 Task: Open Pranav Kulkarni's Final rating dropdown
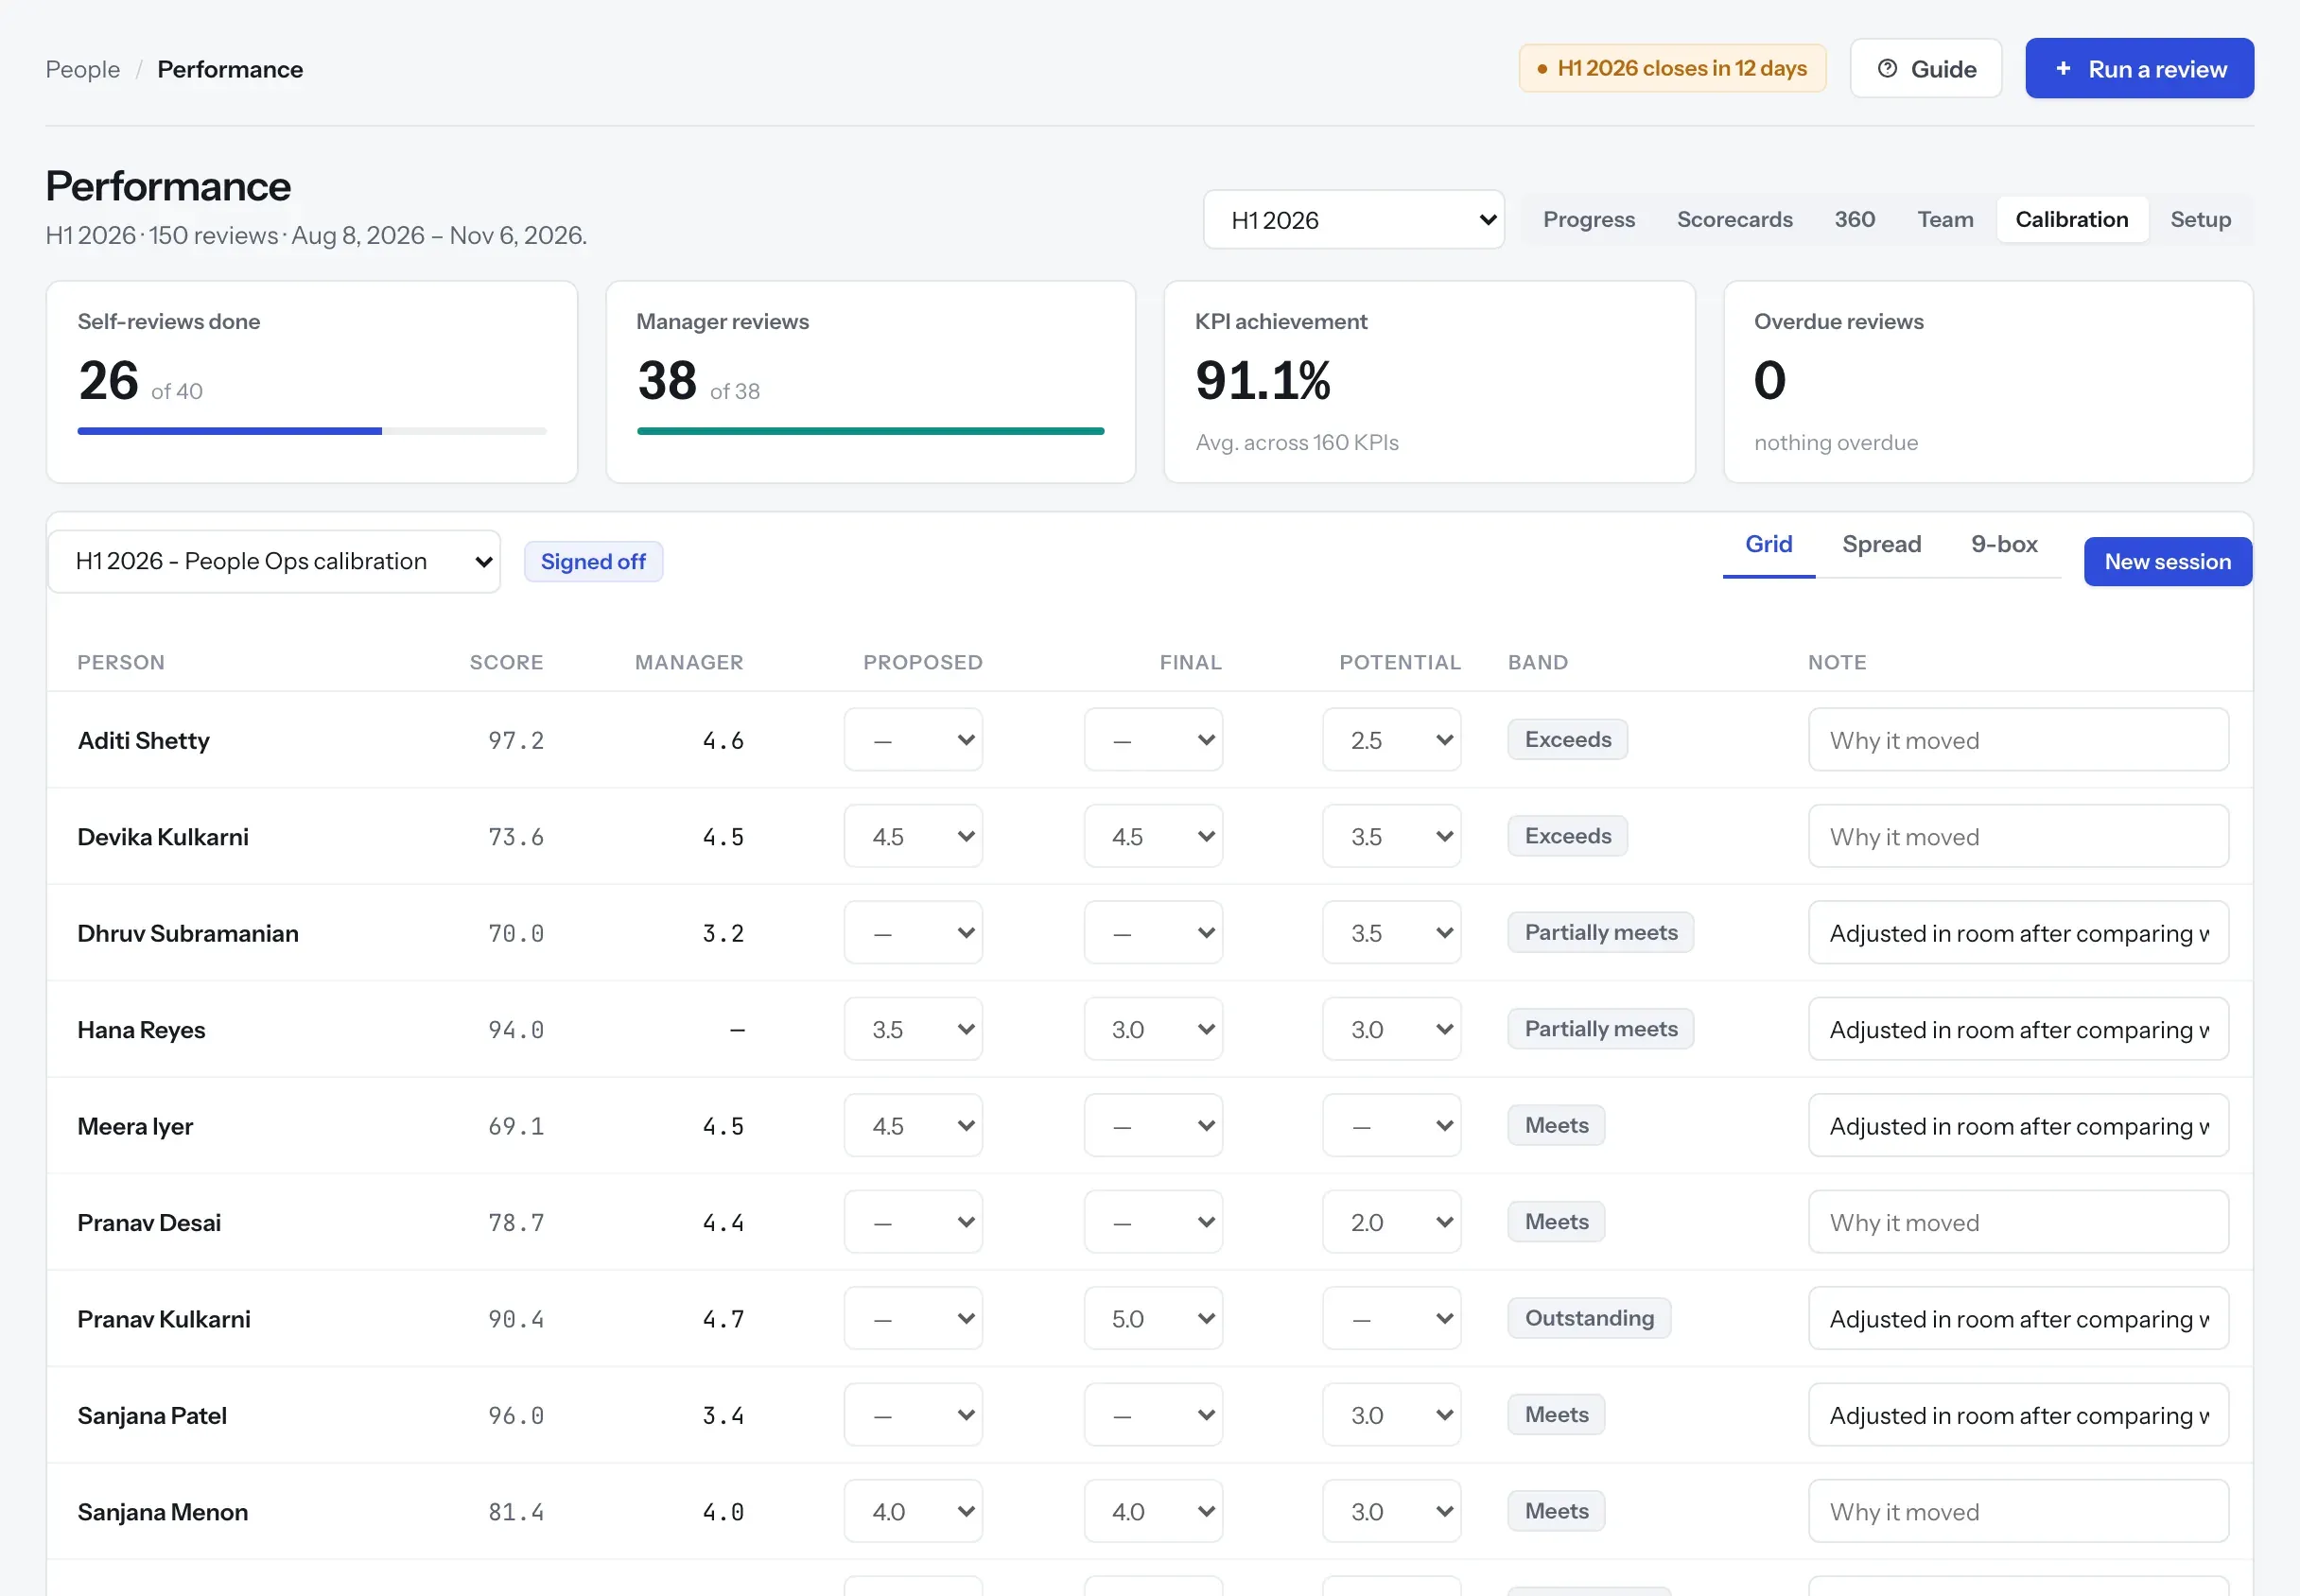(x=1153, y=1319)
